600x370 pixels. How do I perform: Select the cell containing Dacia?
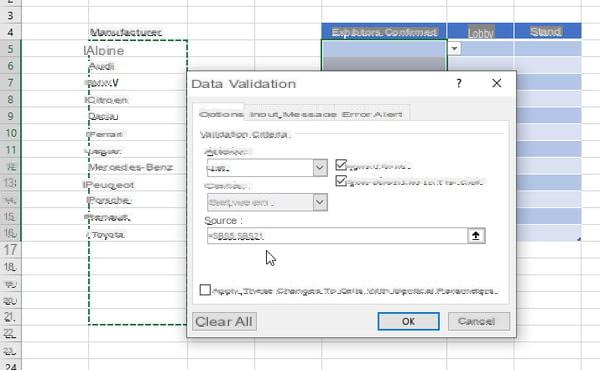click(138, 116)
